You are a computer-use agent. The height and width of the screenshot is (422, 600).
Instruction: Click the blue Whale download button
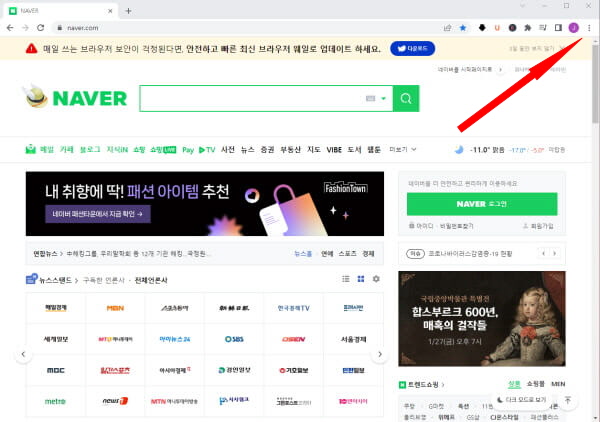pyautogui.click(x=412, y=49)
